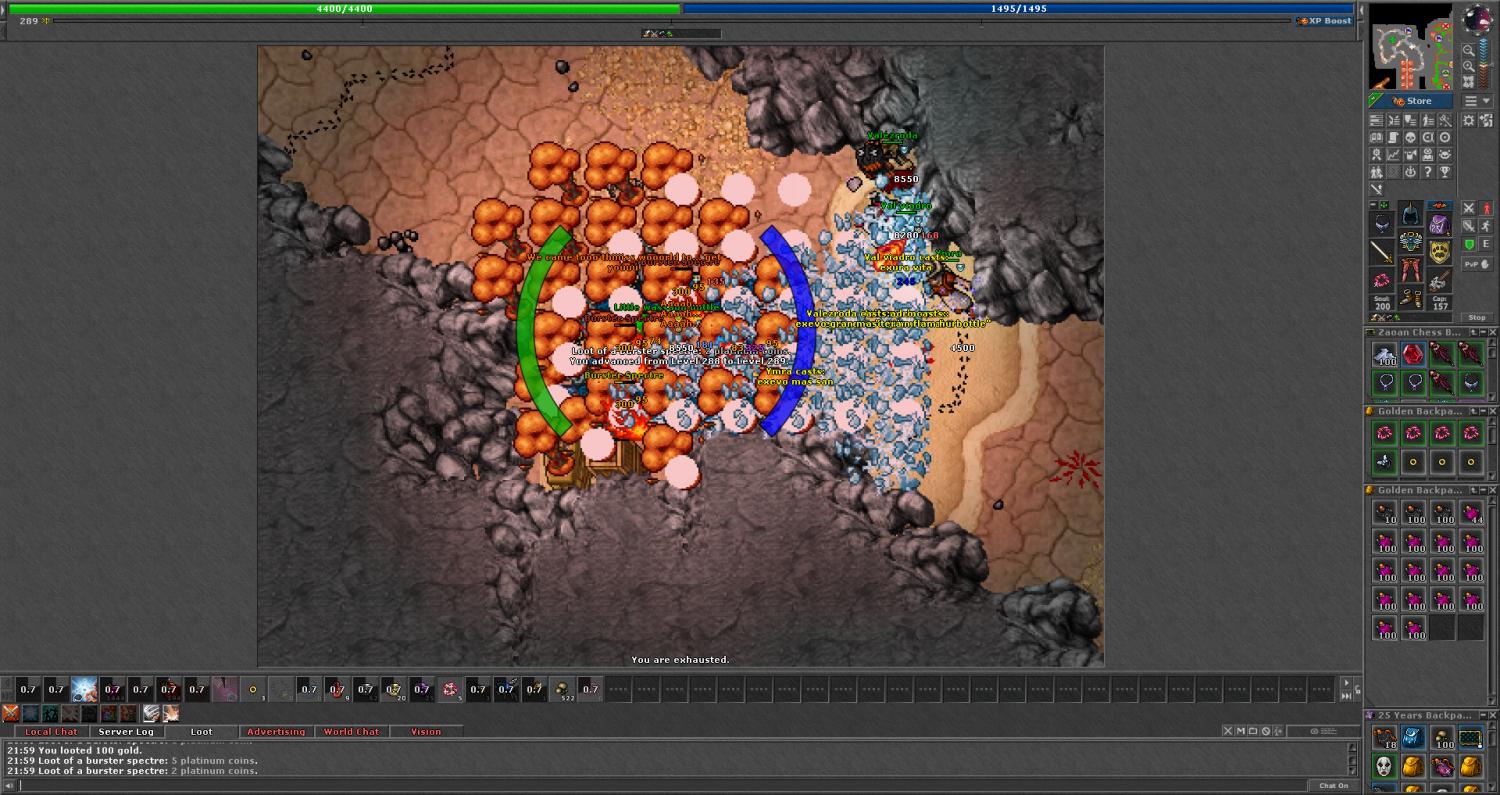1500x795 pixels.
Task: Toggle the green icon beside the equipment minus button
Action: 1383,205
